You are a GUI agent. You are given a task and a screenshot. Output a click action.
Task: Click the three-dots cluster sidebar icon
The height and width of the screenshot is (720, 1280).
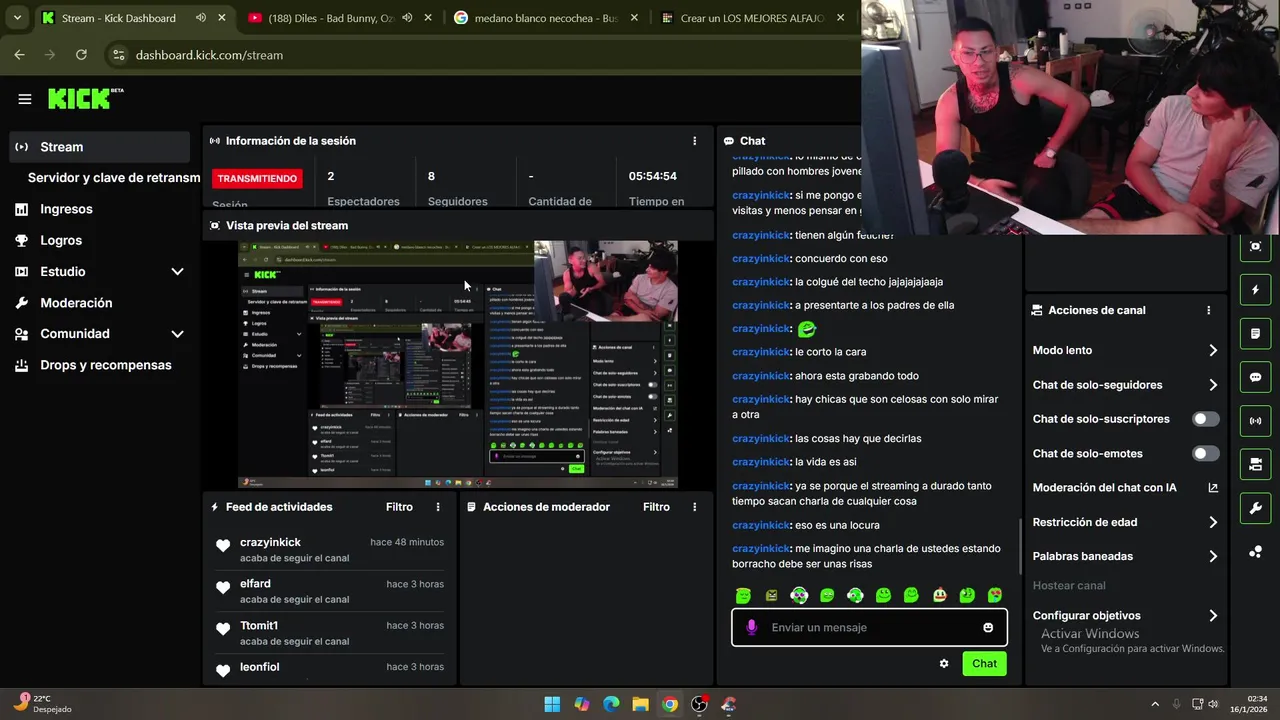1255,551
